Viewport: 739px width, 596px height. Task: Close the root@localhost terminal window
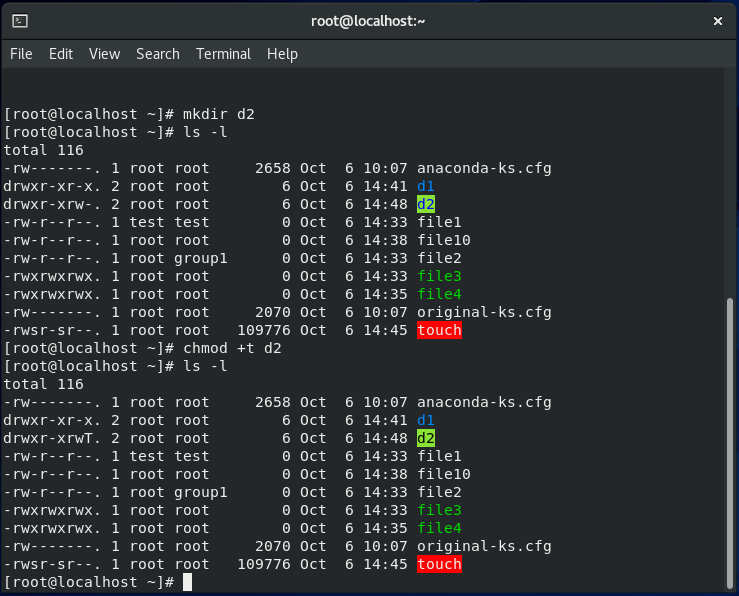coord(717,21)
